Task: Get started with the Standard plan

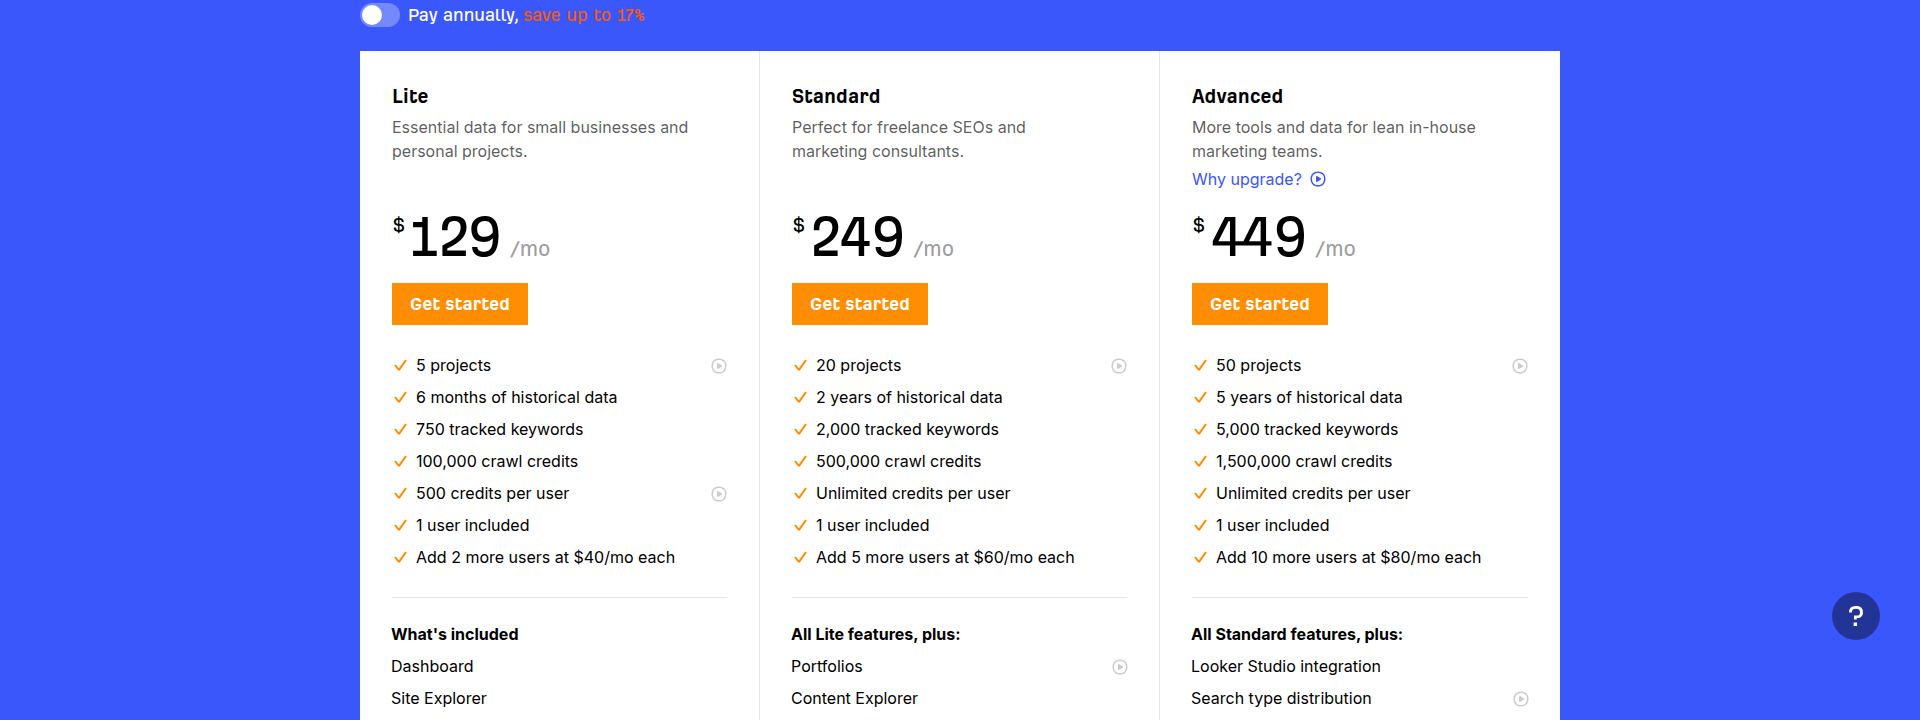Action: [x=859, y=303]
